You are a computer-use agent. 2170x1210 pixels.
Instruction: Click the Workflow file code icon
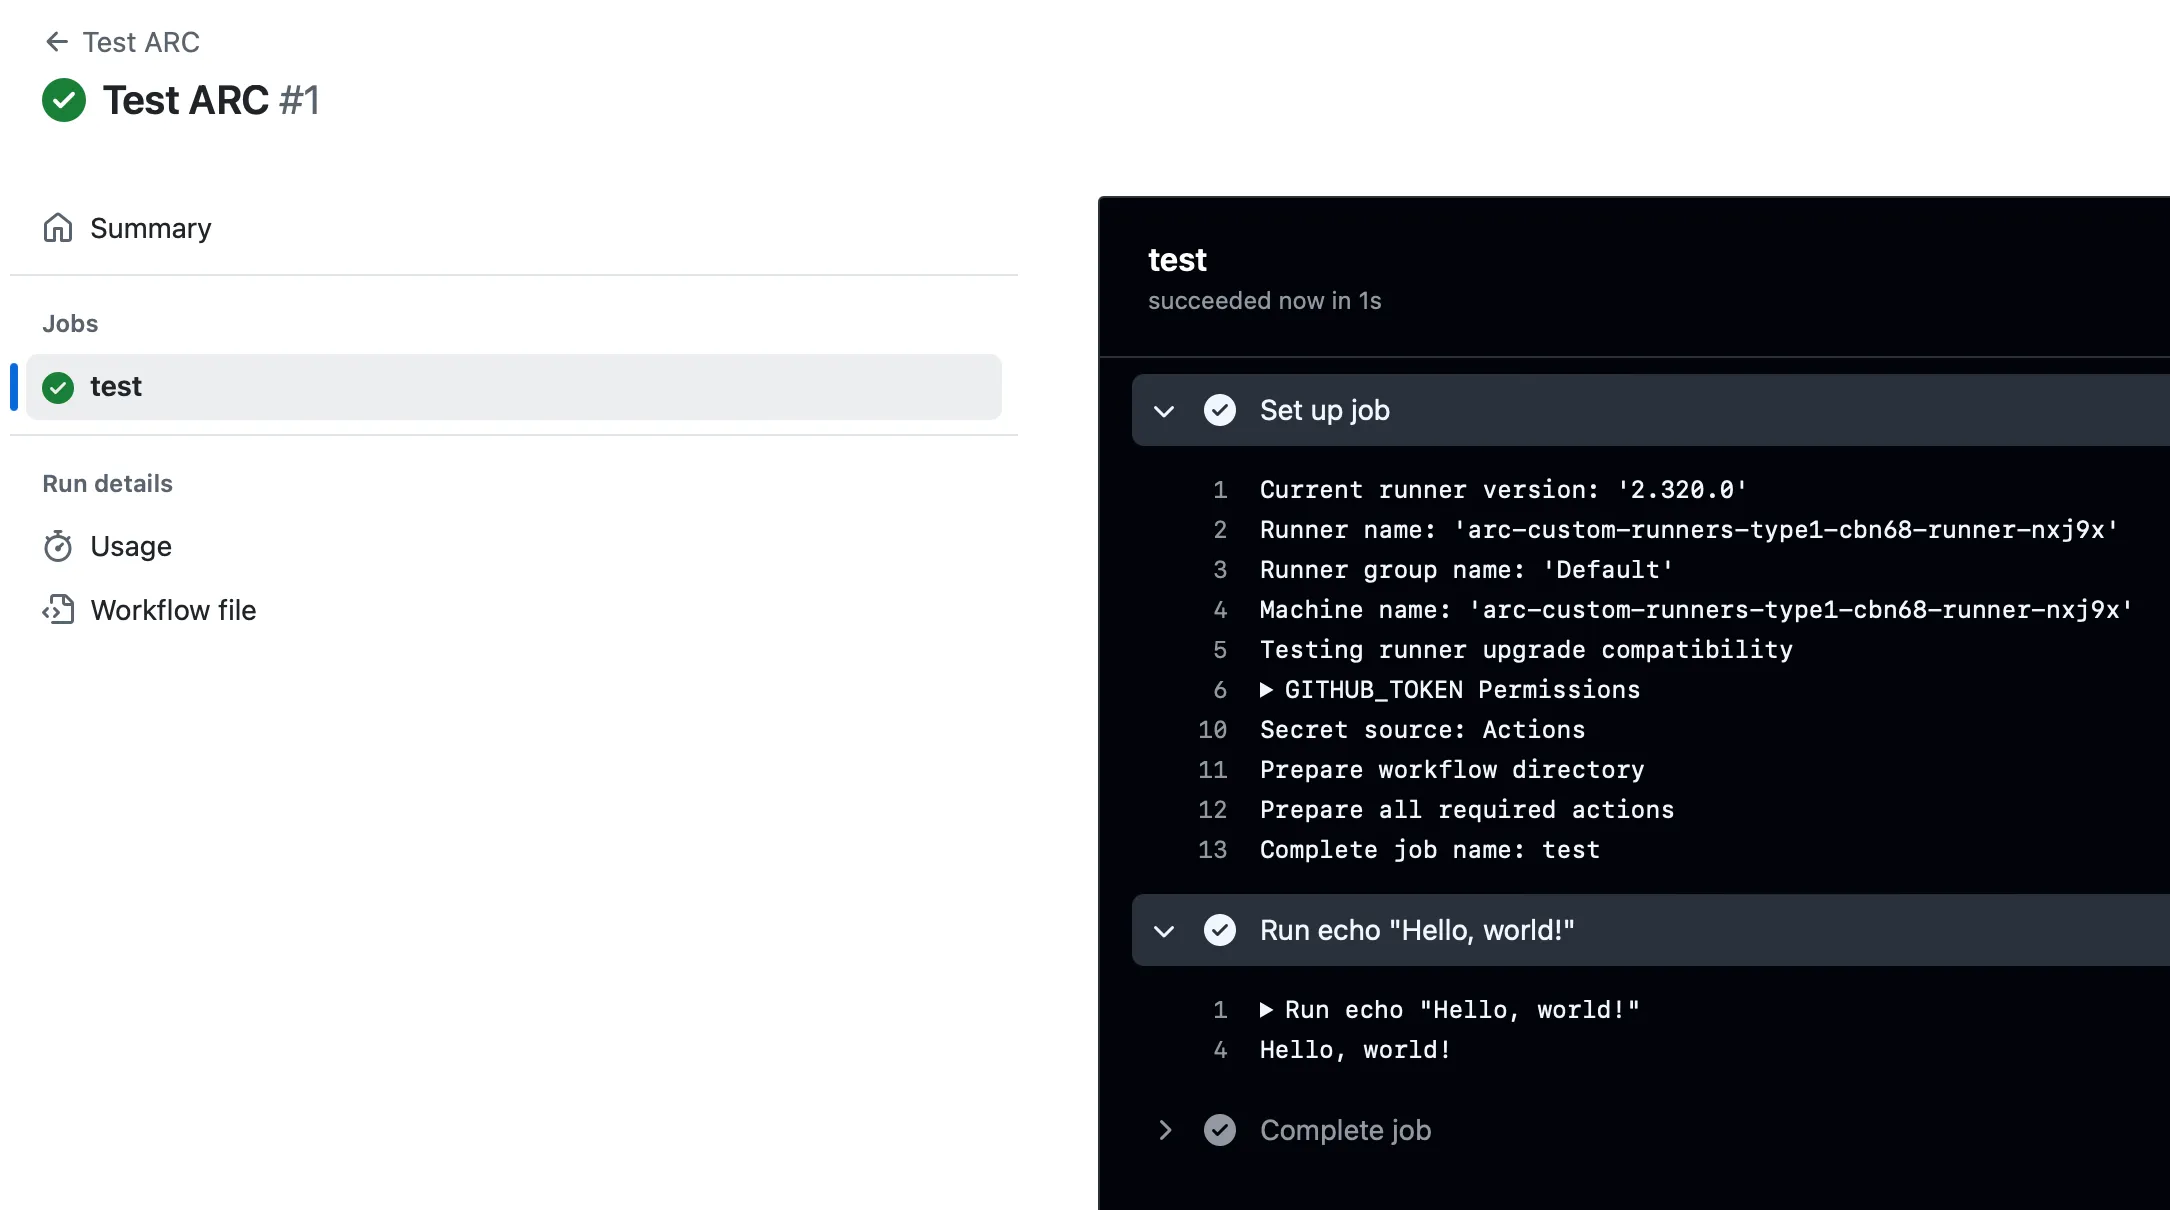click(x=58, y=609)
